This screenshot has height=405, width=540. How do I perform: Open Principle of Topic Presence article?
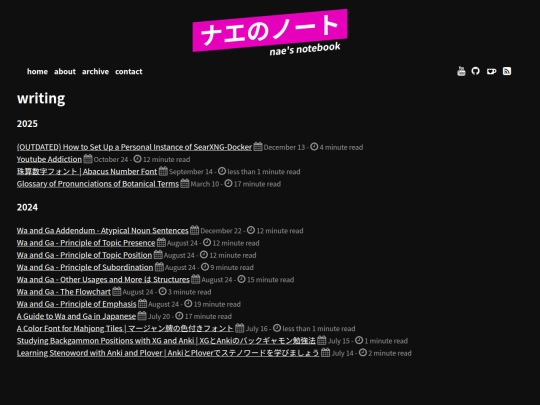coord(86,243)
